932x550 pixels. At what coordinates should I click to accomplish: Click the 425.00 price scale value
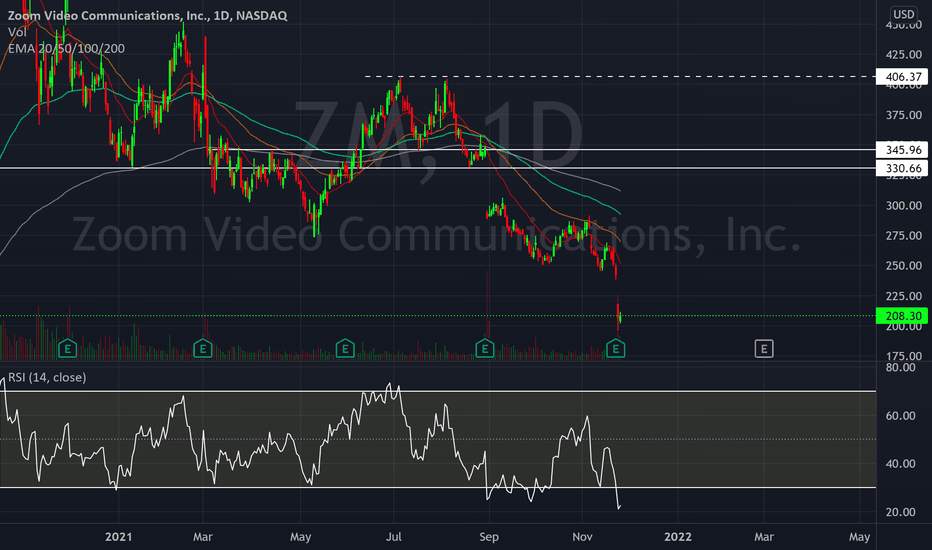[x=904, y=55]
